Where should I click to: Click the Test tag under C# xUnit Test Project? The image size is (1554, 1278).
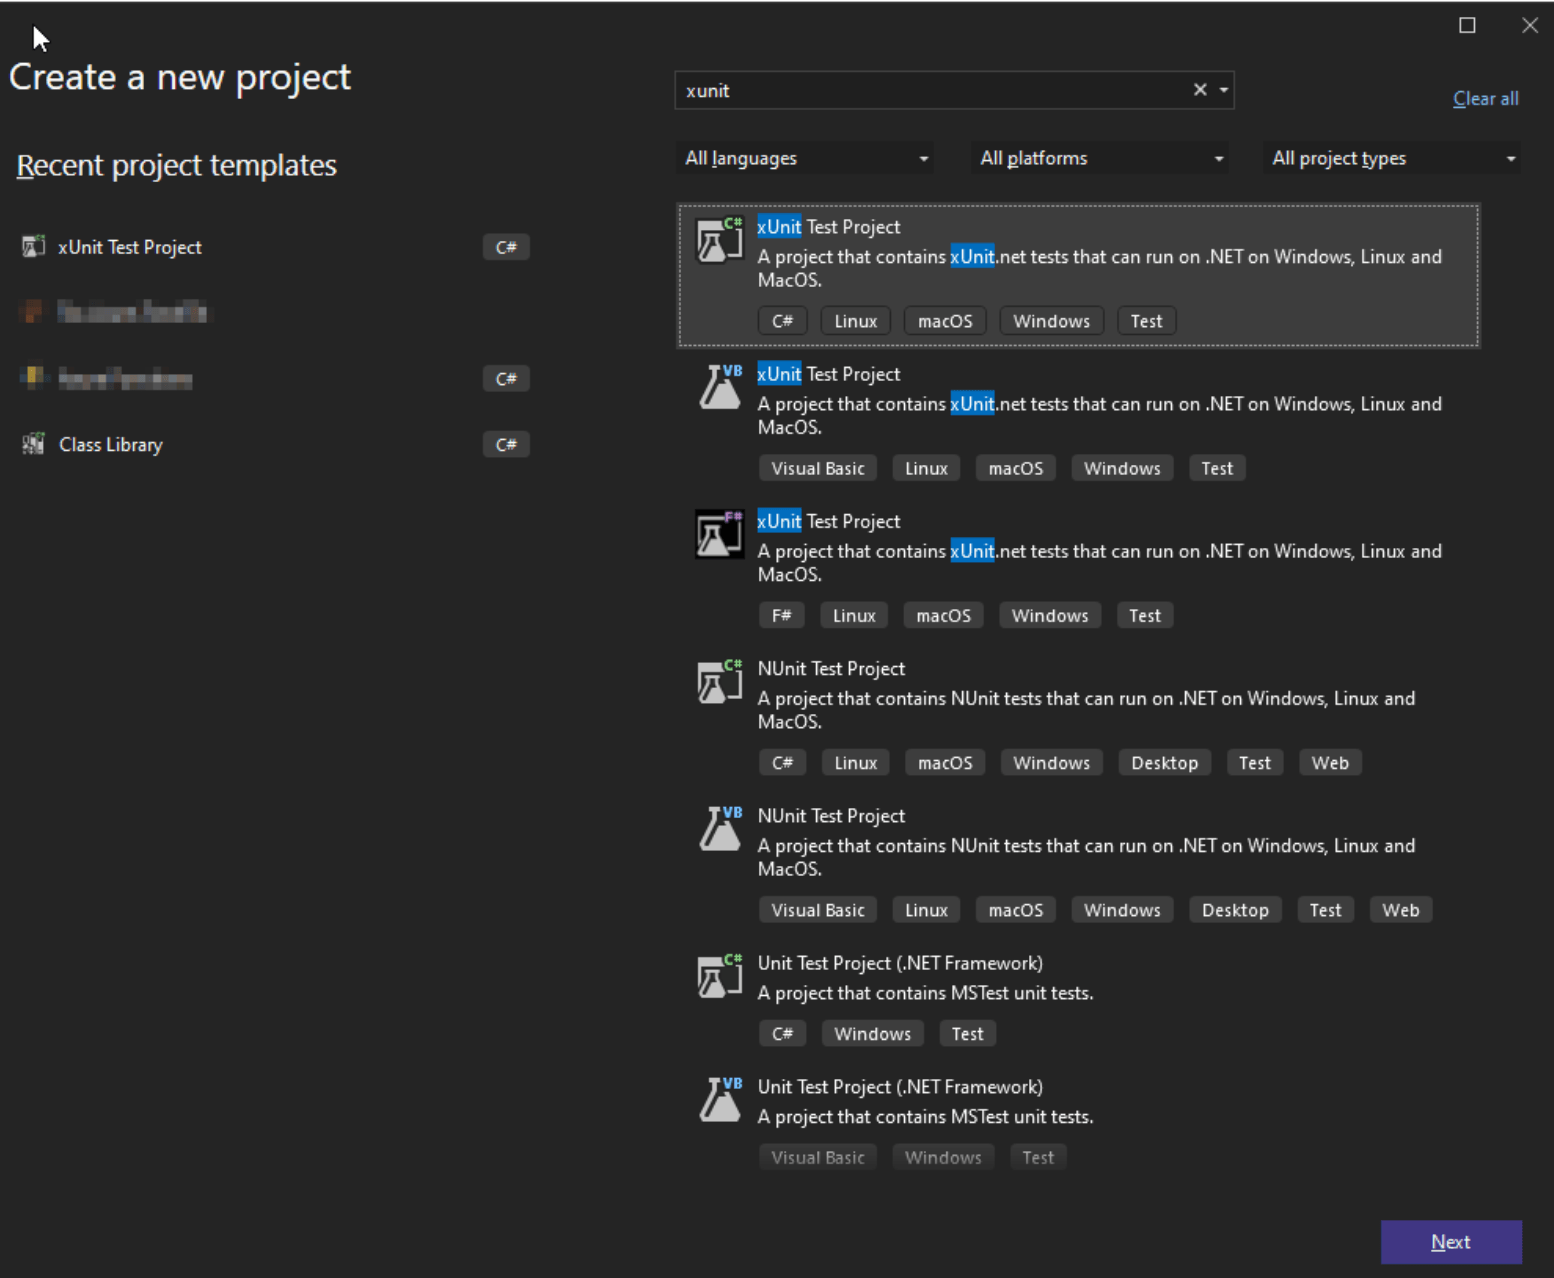click(1147, 321)
